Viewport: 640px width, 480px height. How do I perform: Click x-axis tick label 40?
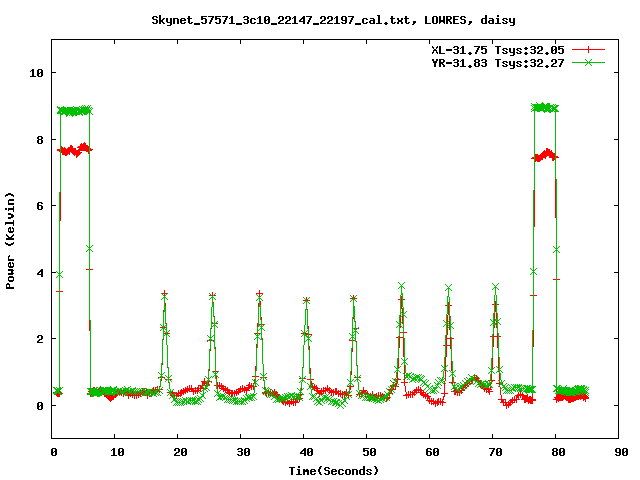coord(306,452)
